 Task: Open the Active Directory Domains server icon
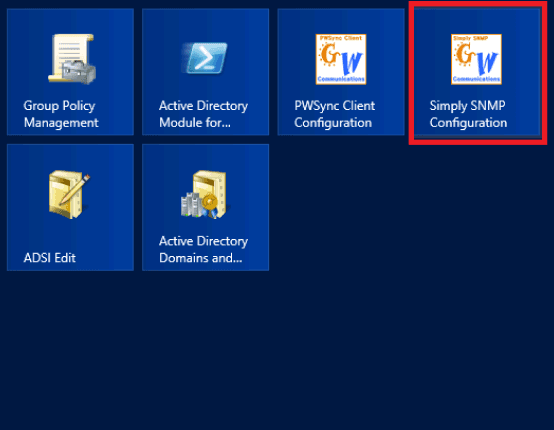click(204, 195)
